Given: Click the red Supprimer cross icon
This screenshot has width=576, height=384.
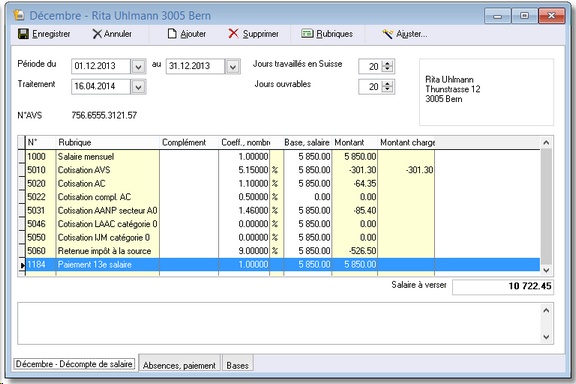Looking at the screenshot, I should (233, 34).
